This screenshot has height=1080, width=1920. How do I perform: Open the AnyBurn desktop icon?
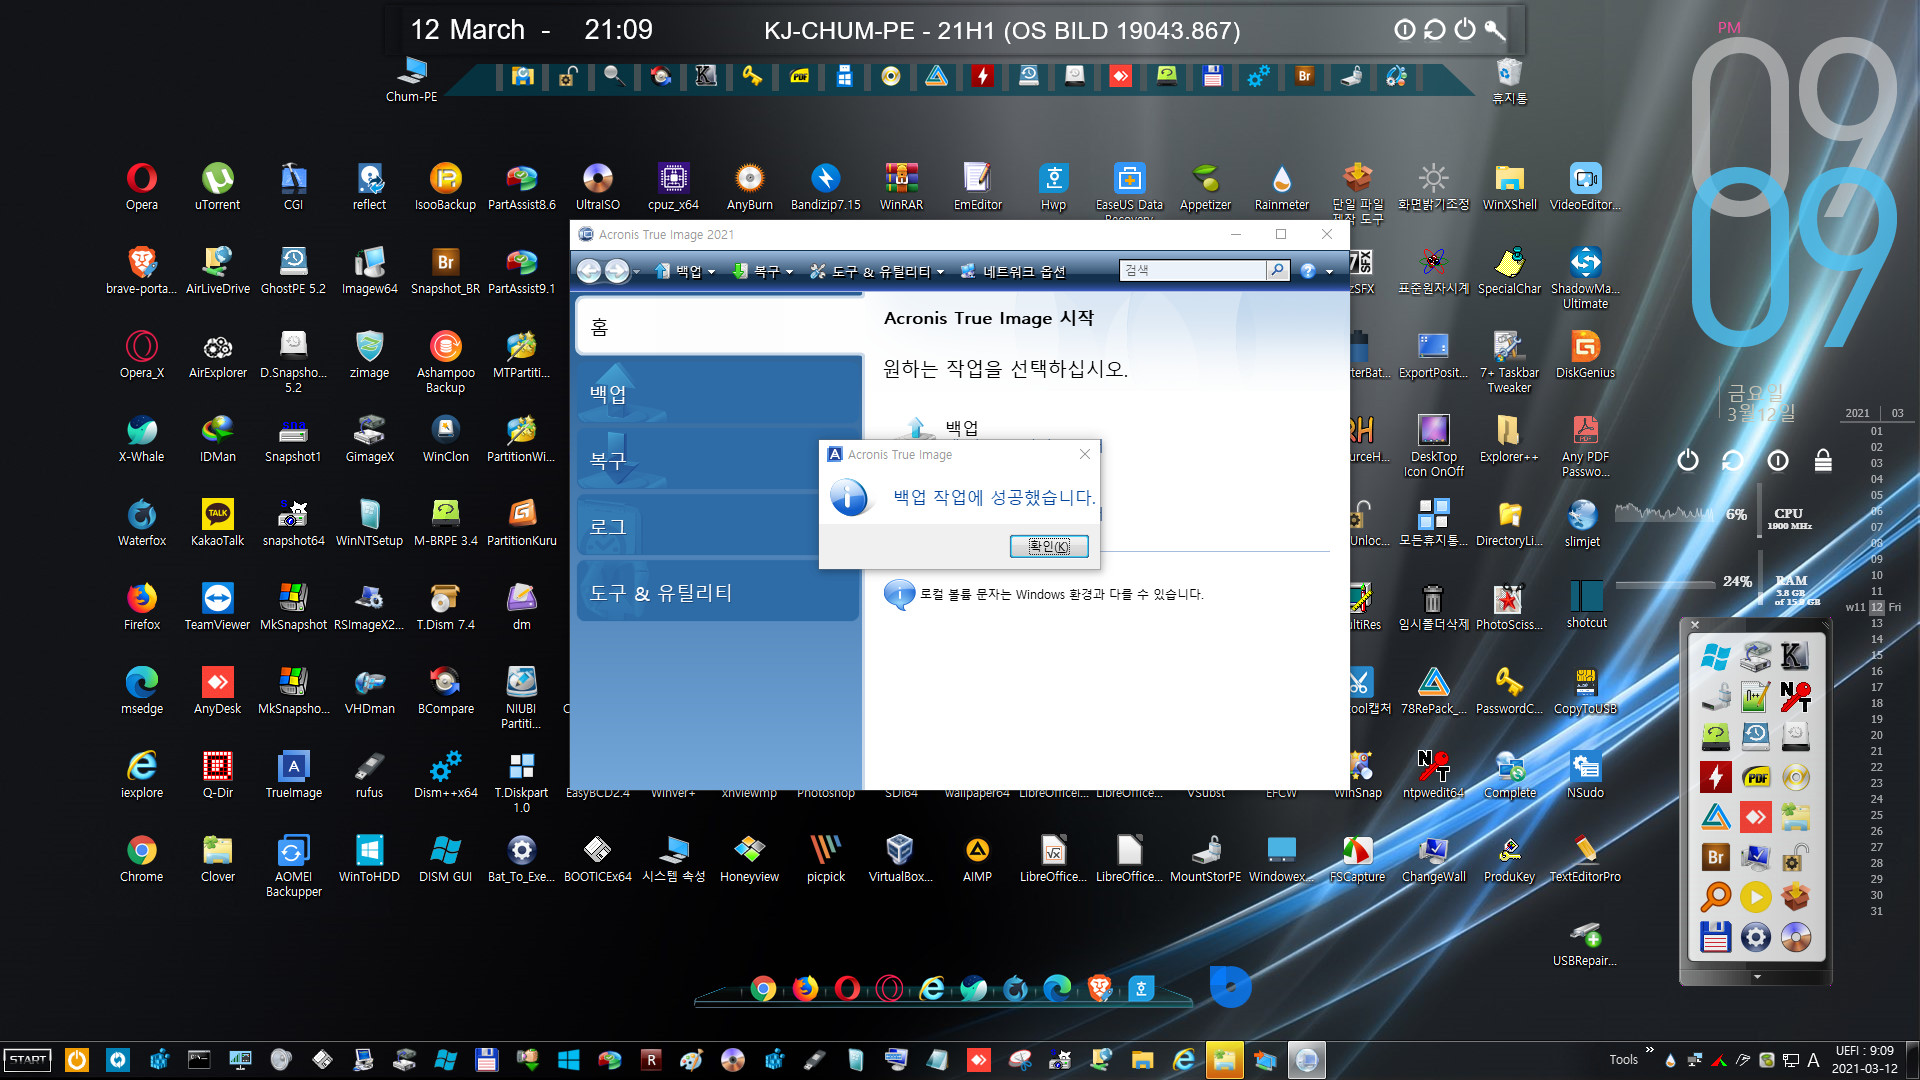(749, 186)
